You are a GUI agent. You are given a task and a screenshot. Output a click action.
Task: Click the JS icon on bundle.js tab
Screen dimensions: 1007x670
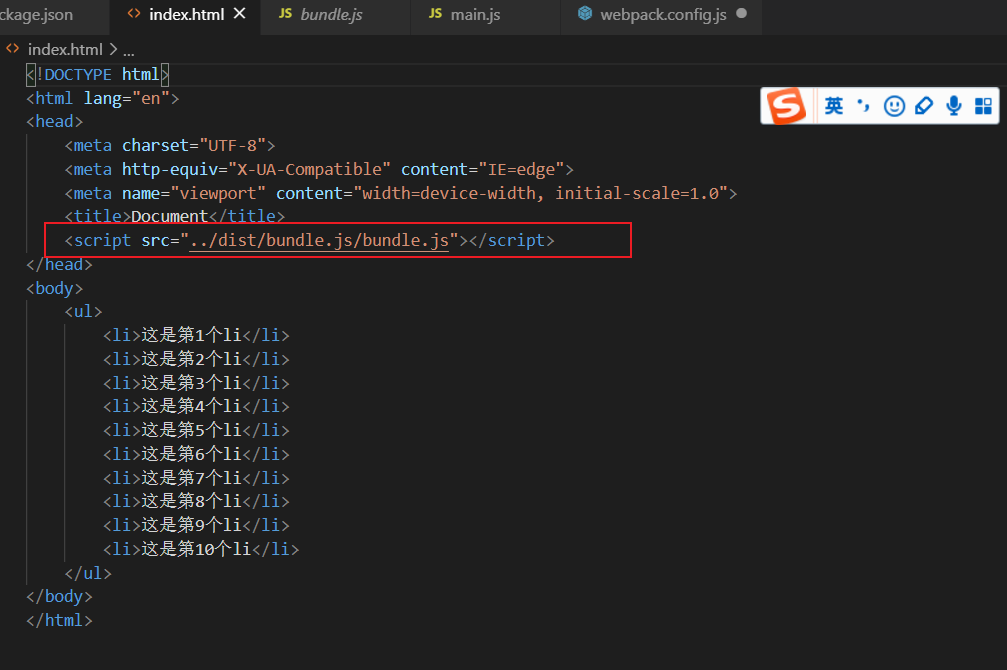pyautogui.click(x=286, y=13)
